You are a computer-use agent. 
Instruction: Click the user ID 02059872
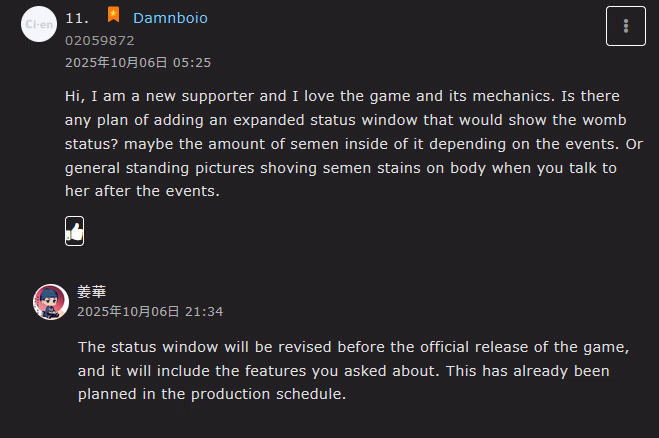pyautogui.click(x=99, y=41)
